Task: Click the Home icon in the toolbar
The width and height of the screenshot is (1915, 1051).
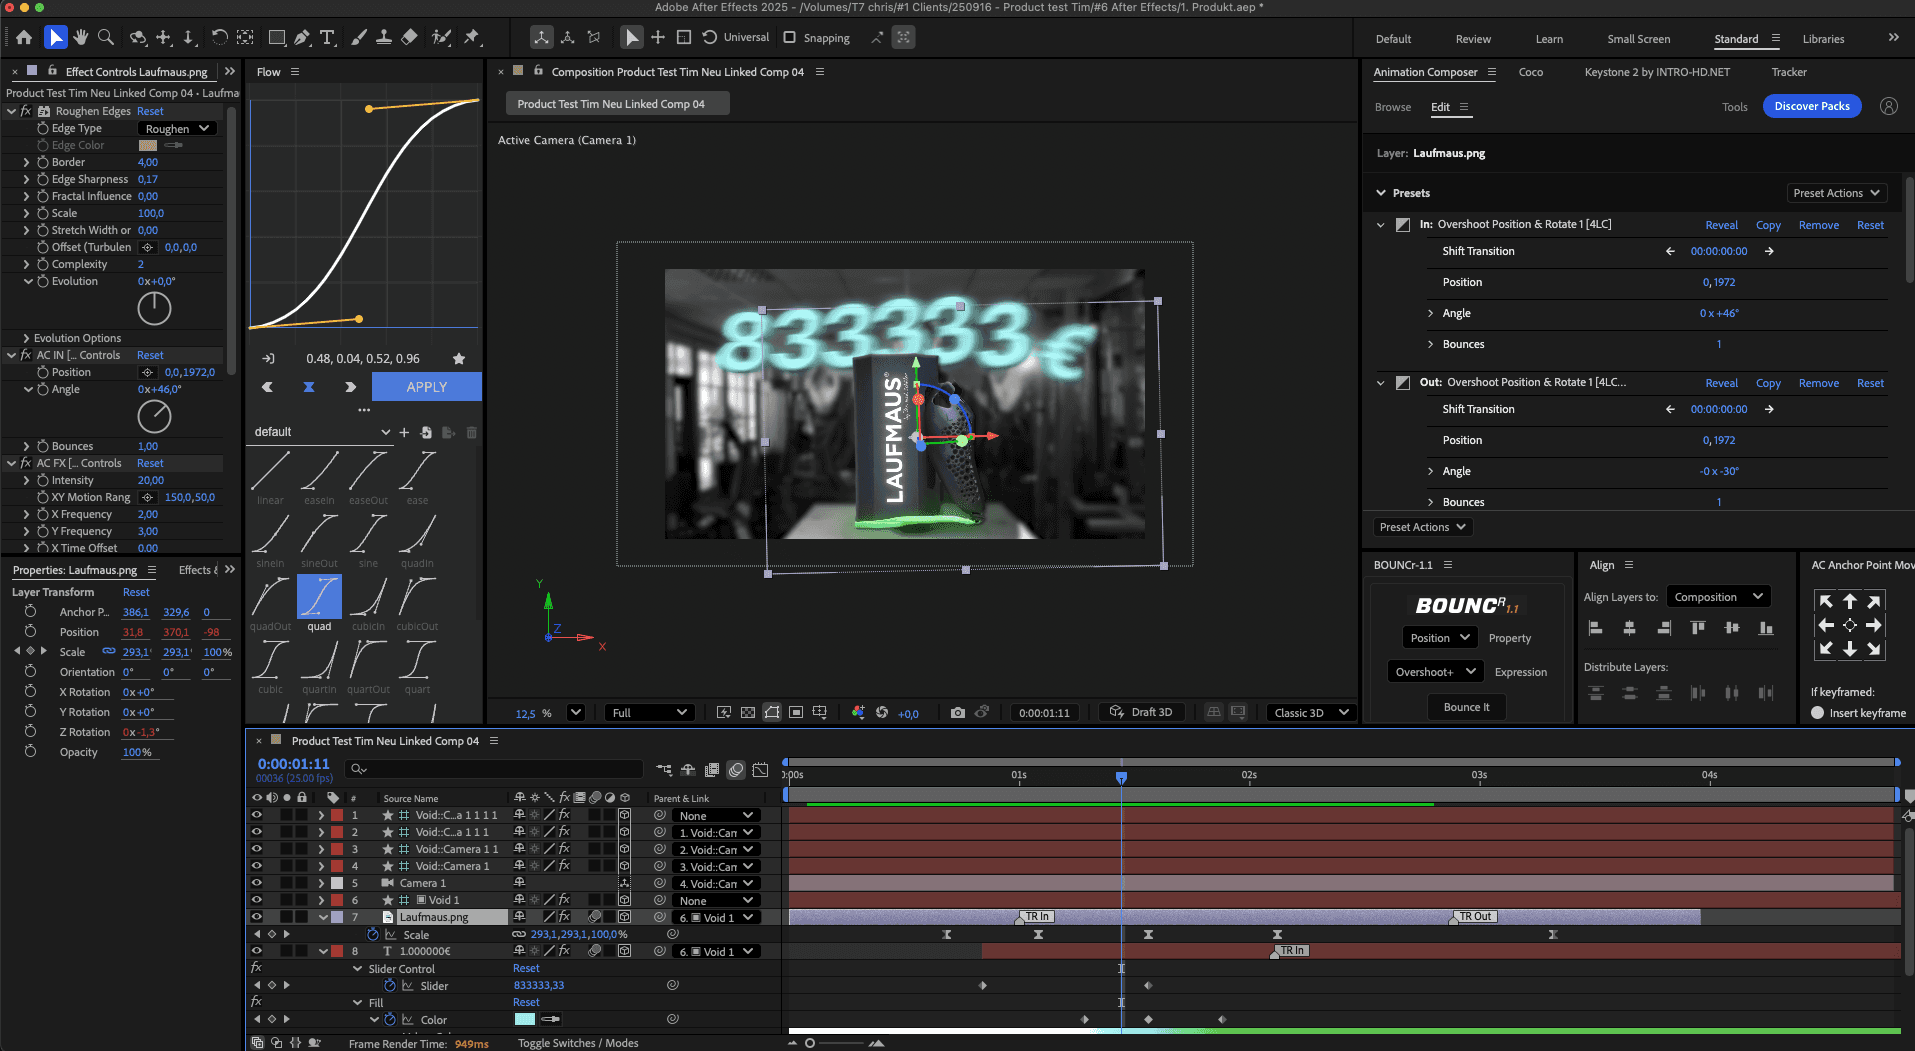Action: click(24, 38)
